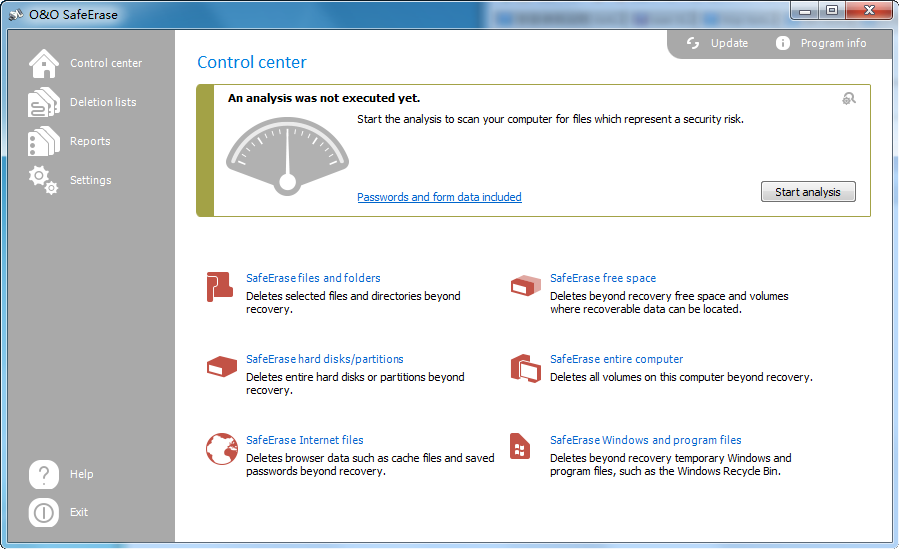Screen dimensions: 900x550
Task: Open Passwords and form data included link
Action: click(440, 197)
